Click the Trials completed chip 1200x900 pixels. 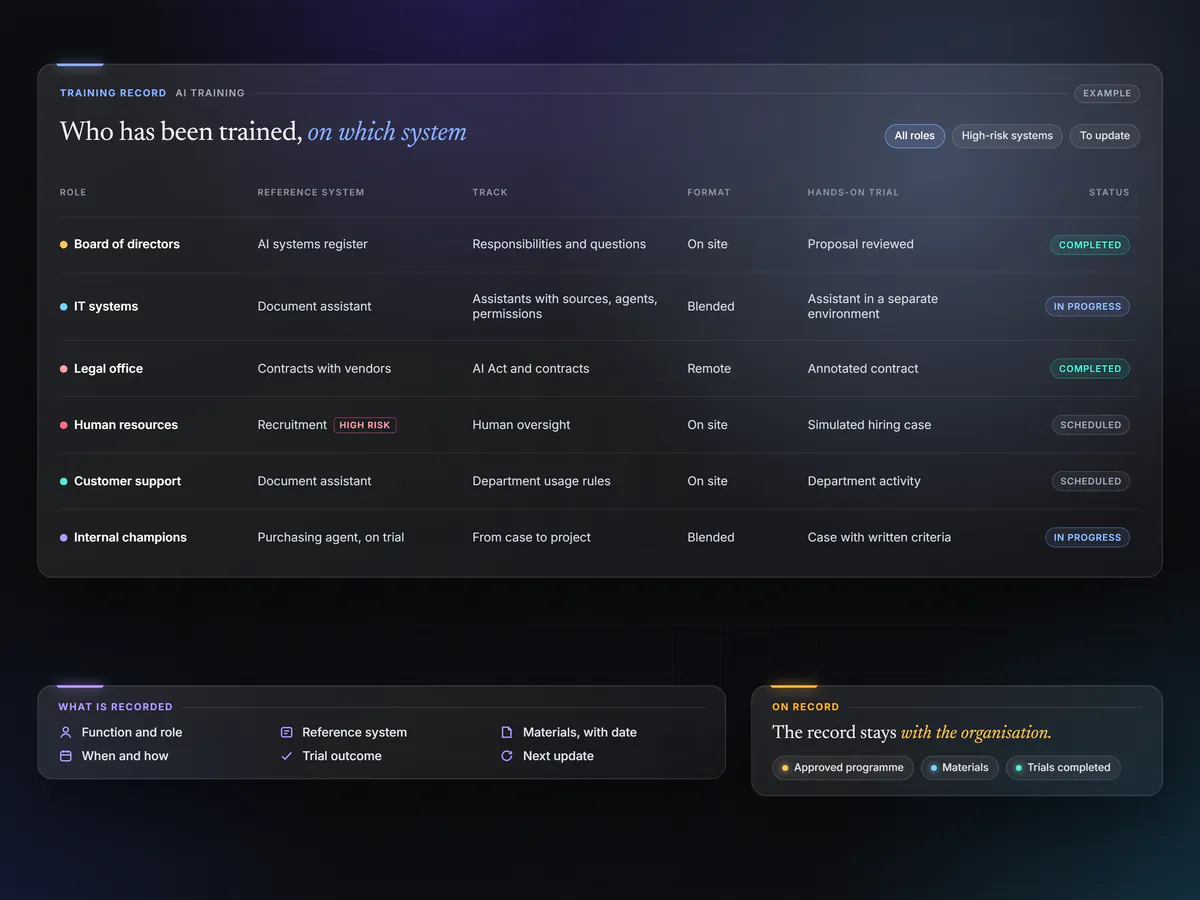coord(1063,768)
